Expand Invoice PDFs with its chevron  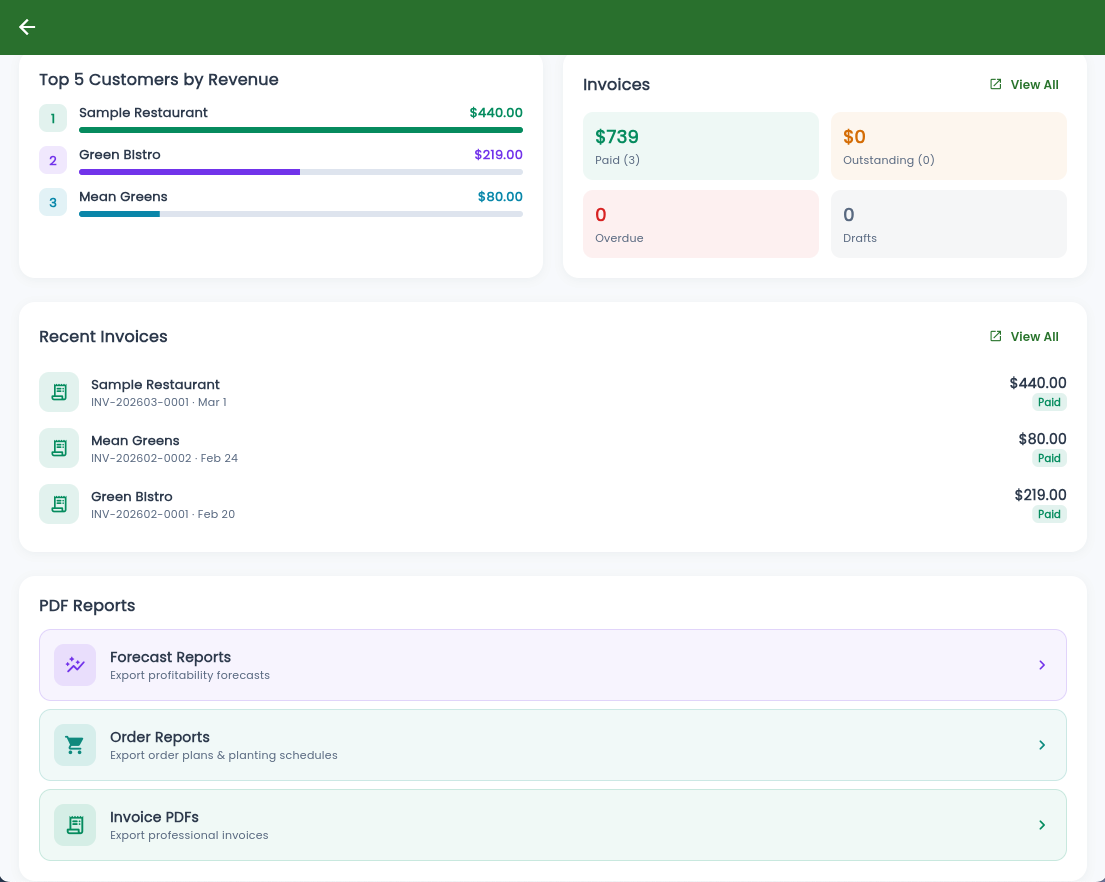pos(1041,825)
